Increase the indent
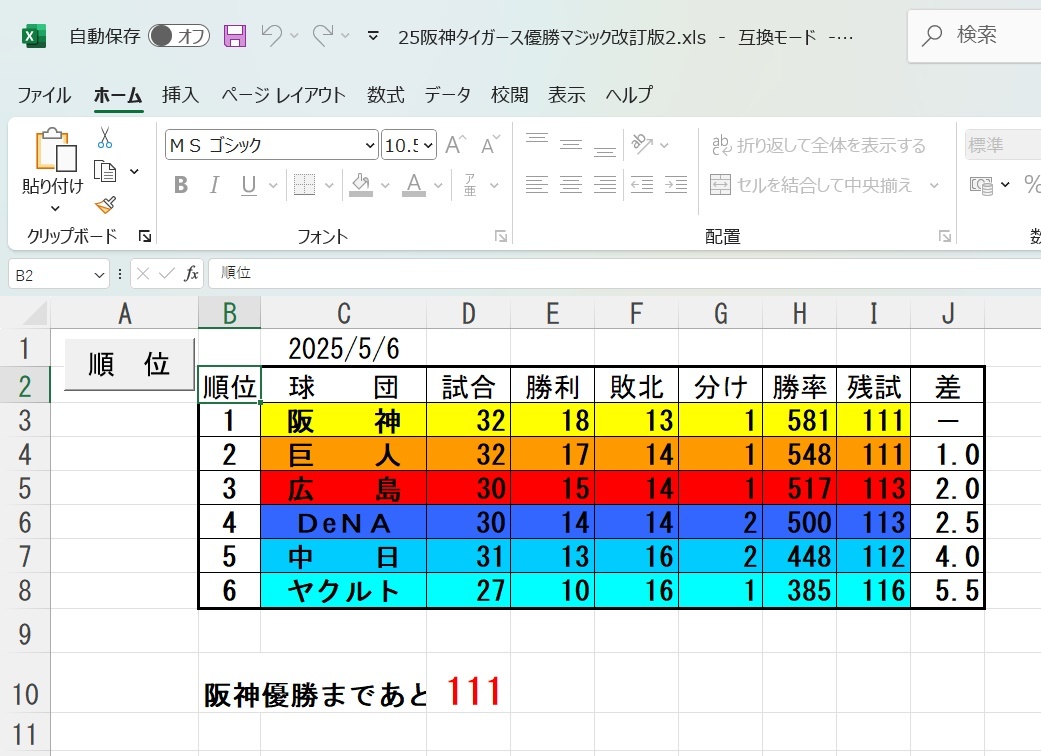The image size is (1041, 756). coord(676,185)
